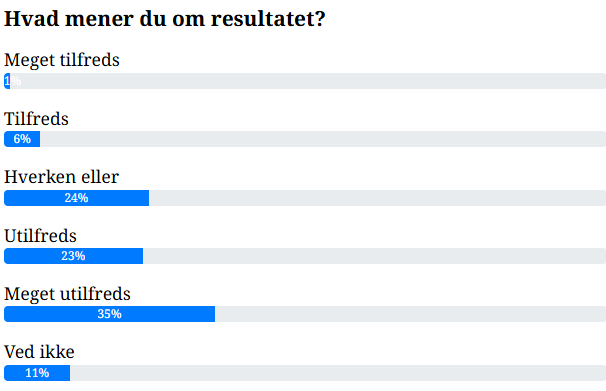This screenshot has height=391, width=606.
Task: Click the 23% blue bar
Action: pos(73,256)
